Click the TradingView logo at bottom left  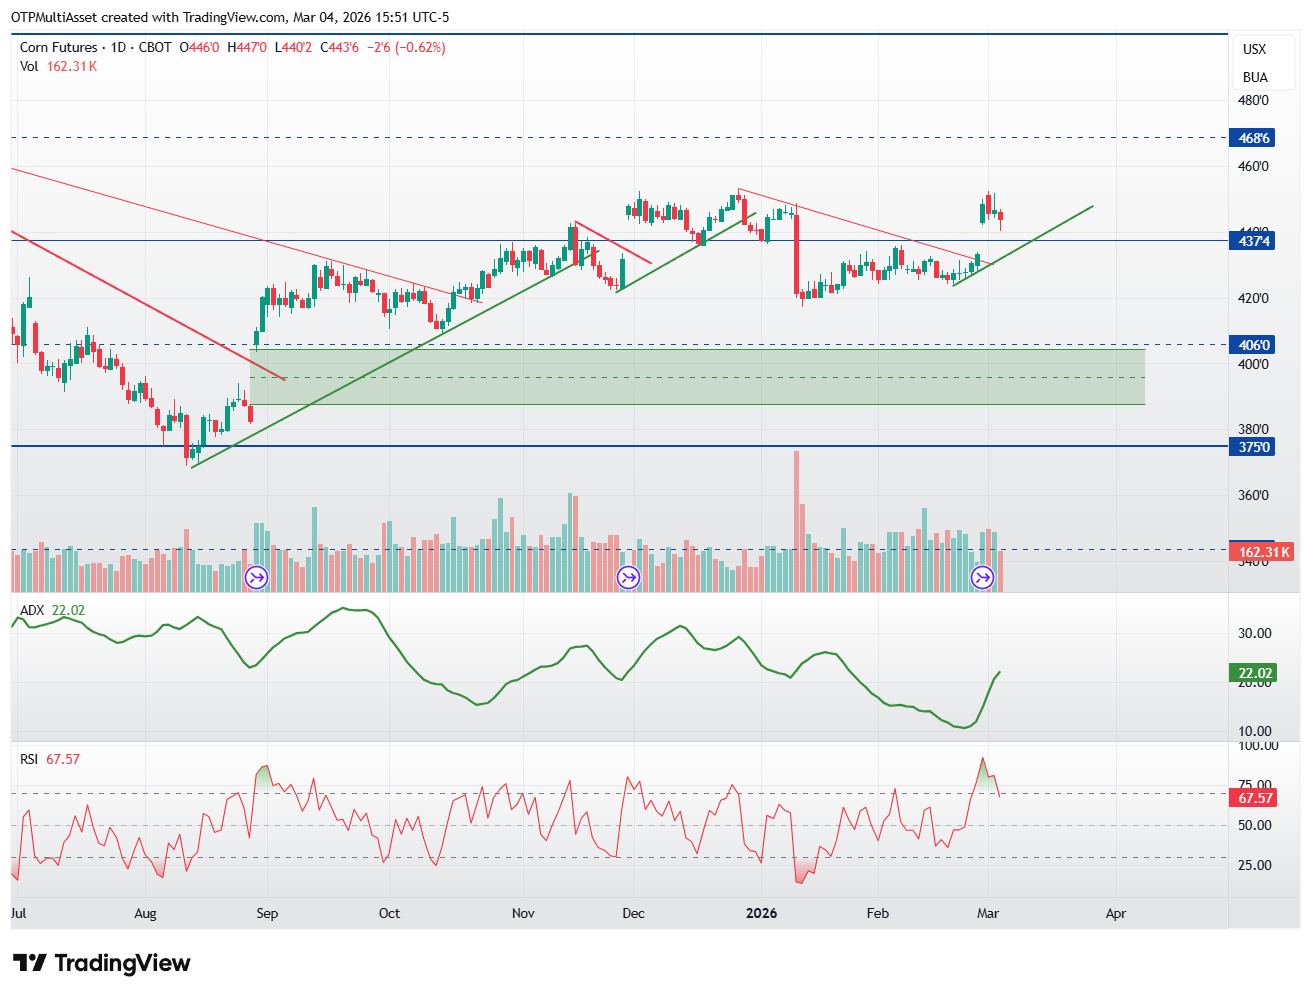(102, 963)
